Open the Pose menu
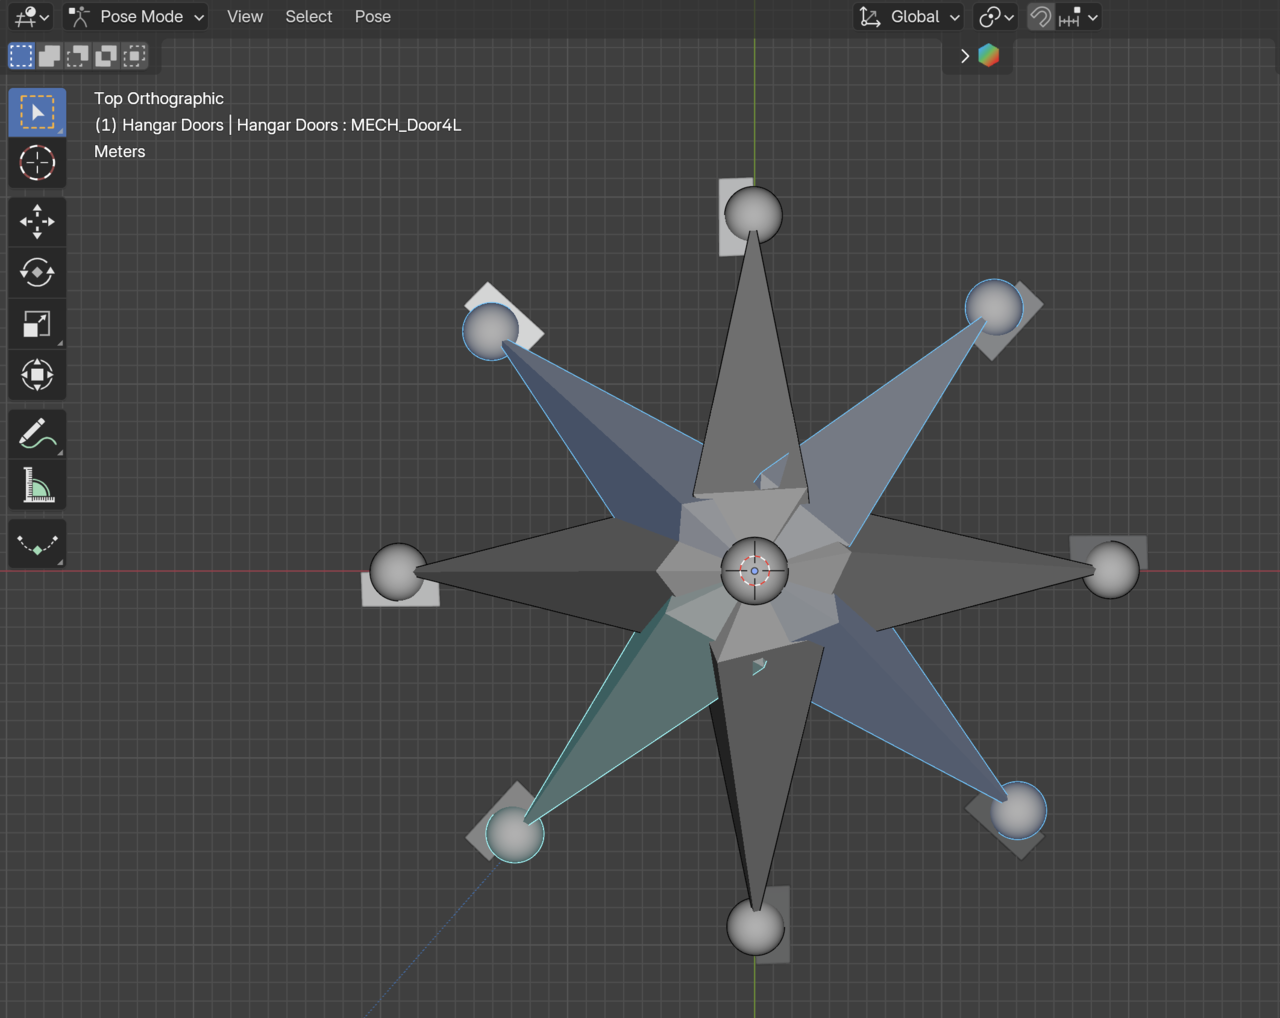The height and width of the screenshot is (1018, 1280). pyautogui.click(x=372, y=17)
